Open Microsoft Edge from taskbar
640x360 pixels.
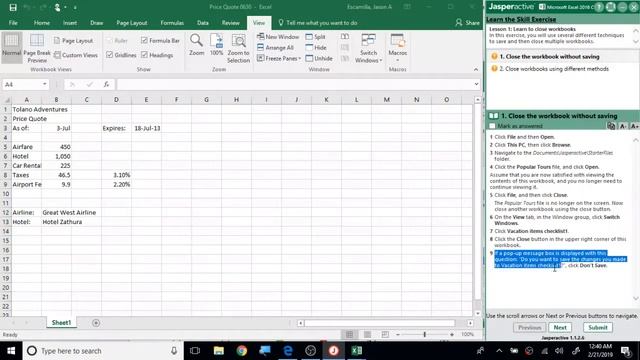click(288, 351)
